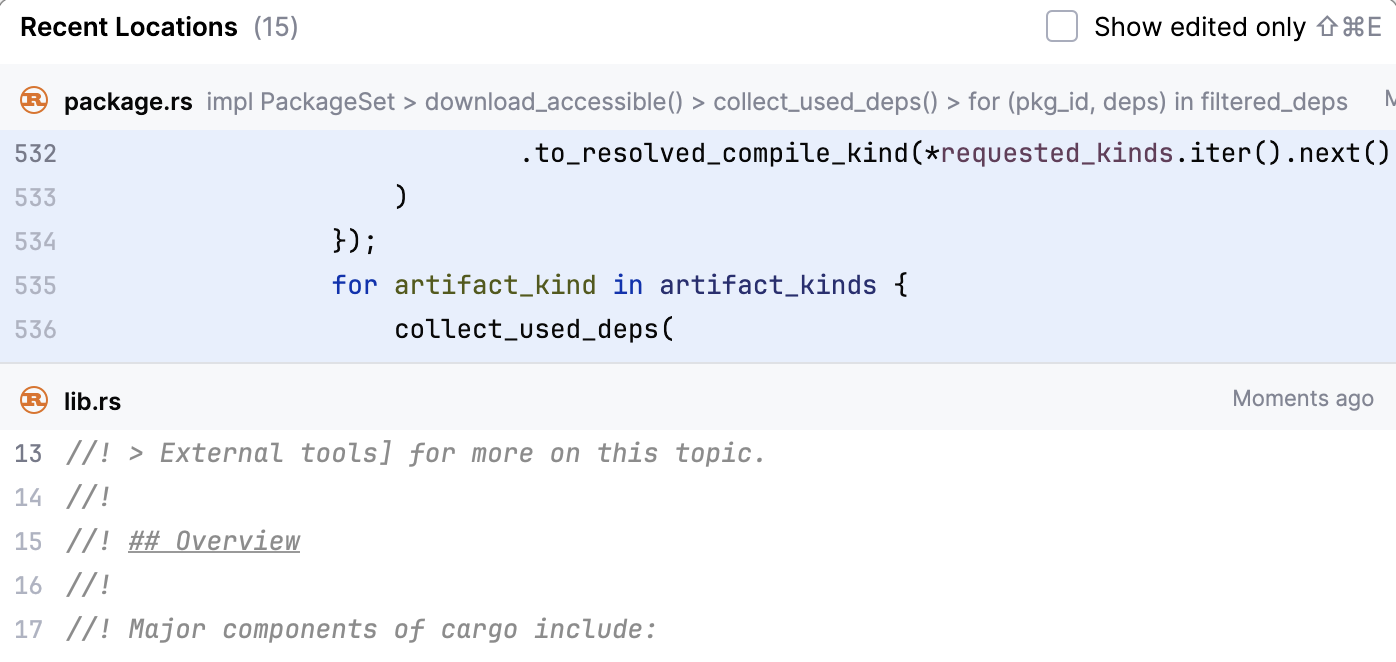
Task: Enable the Show edited only checkbox
Action: tap(1062, 27)
